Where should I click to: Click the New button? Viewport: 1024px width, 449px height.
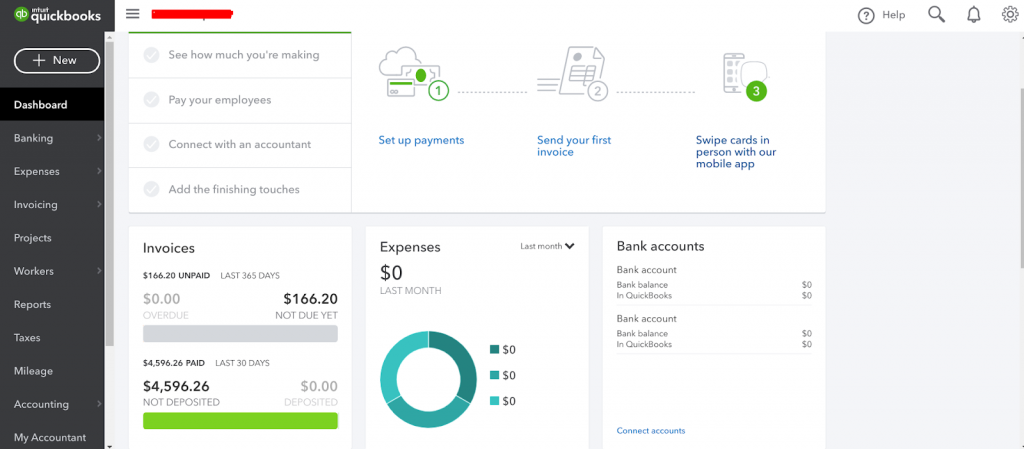tap(57, 60)
